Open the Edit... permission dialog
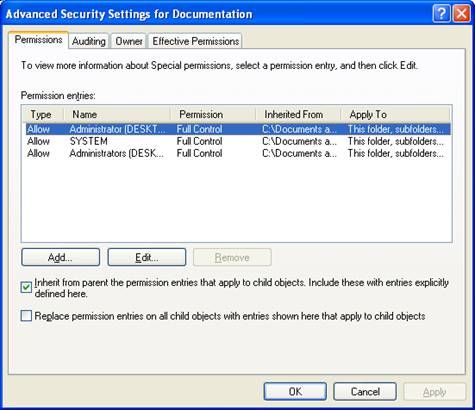The image size is (475, 410). (x=147, y=257)
